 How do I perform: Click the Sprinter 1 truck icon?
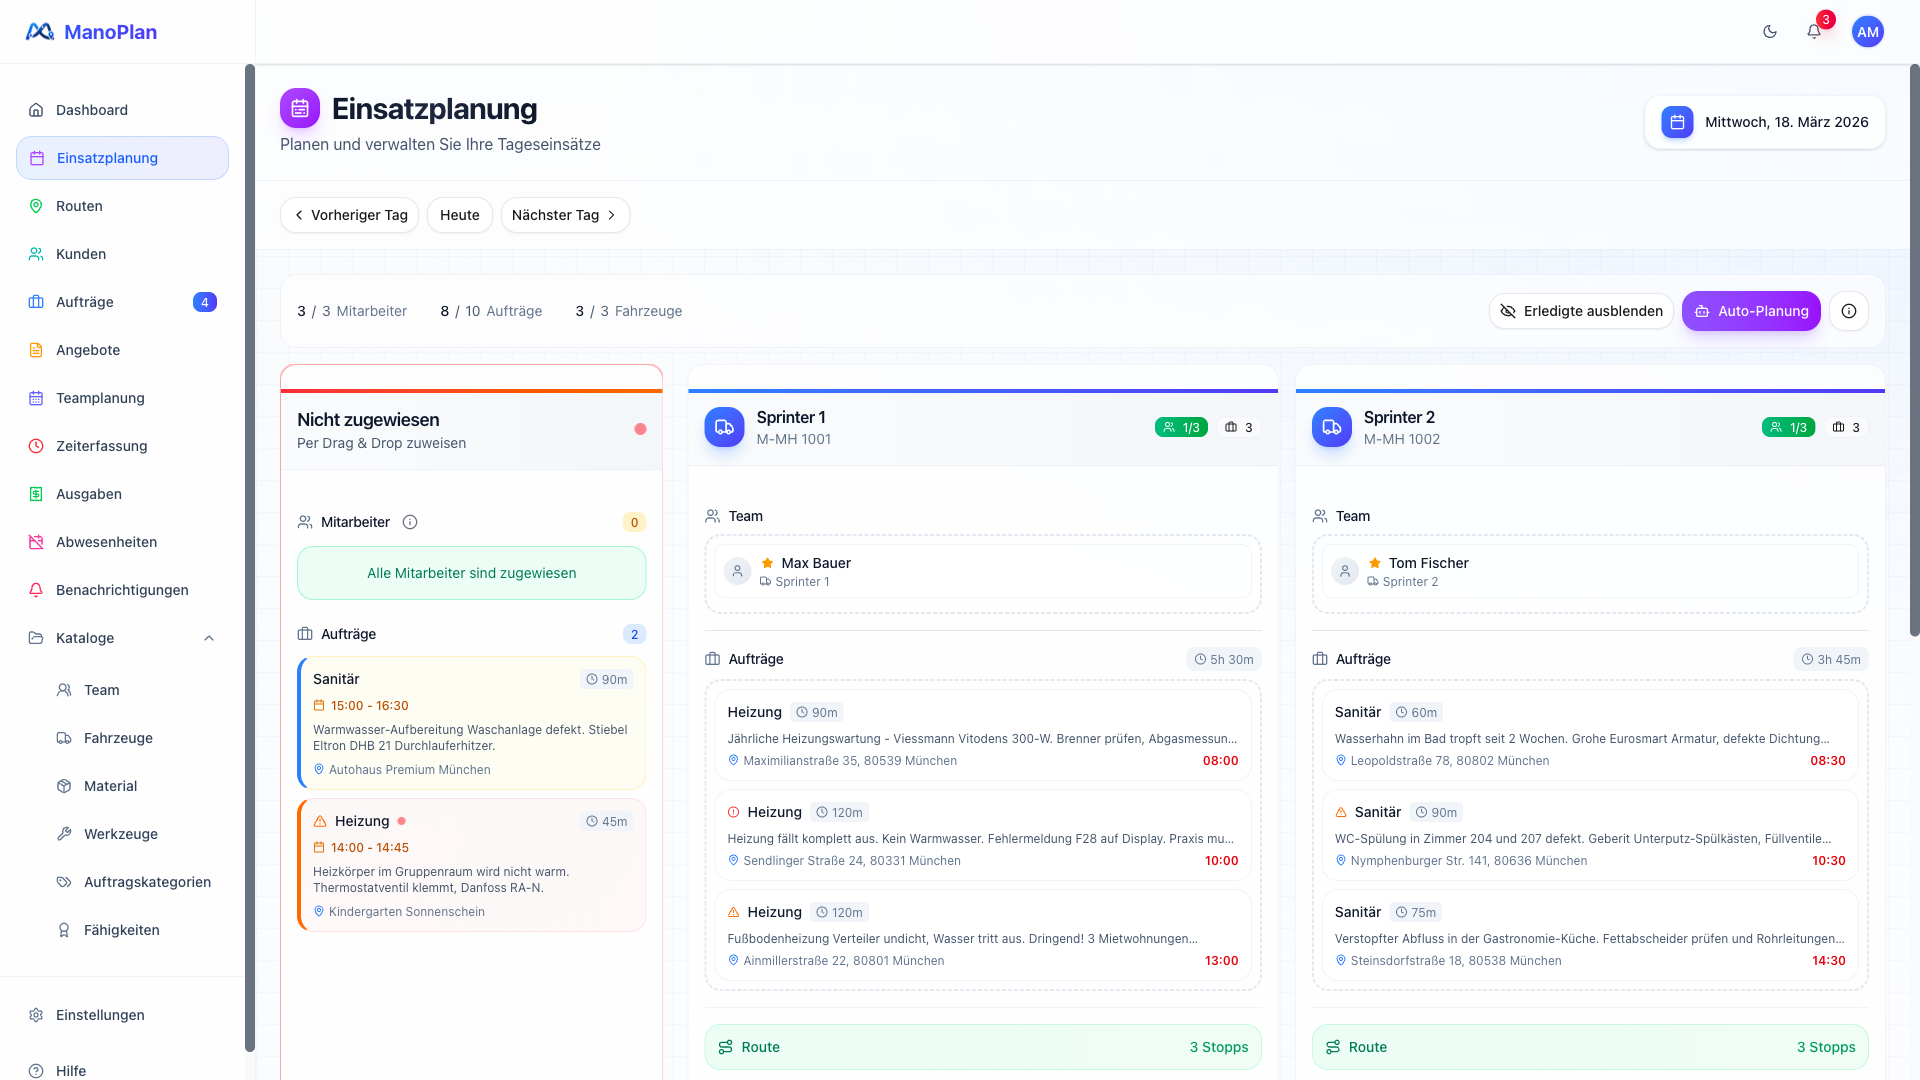click(724, 427)
